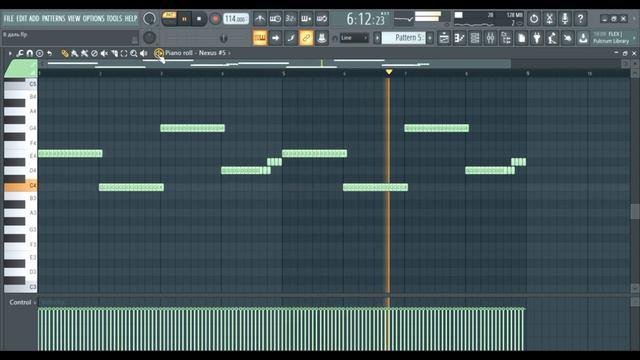The image size is (640, 360).
Task: Click the tempo field showing 114
Action: click(x=236, y=19)
